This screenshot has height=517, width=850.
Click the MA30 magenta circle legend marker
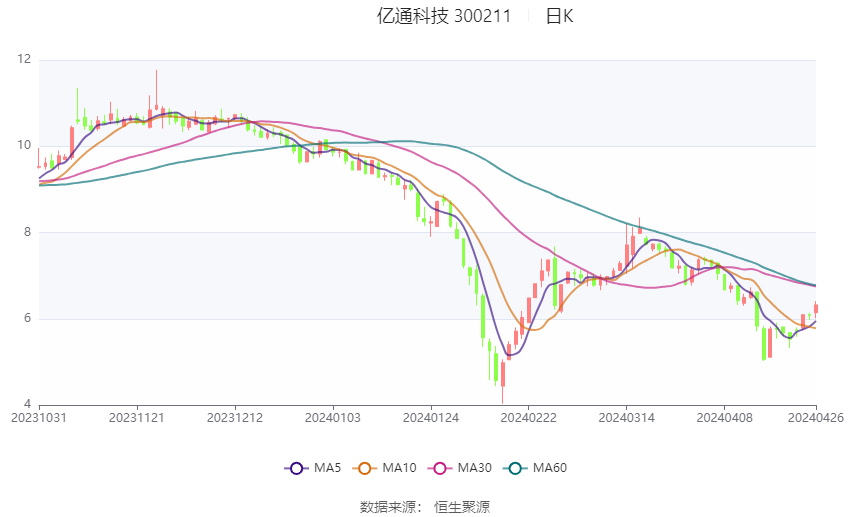[x=437, y=467]
